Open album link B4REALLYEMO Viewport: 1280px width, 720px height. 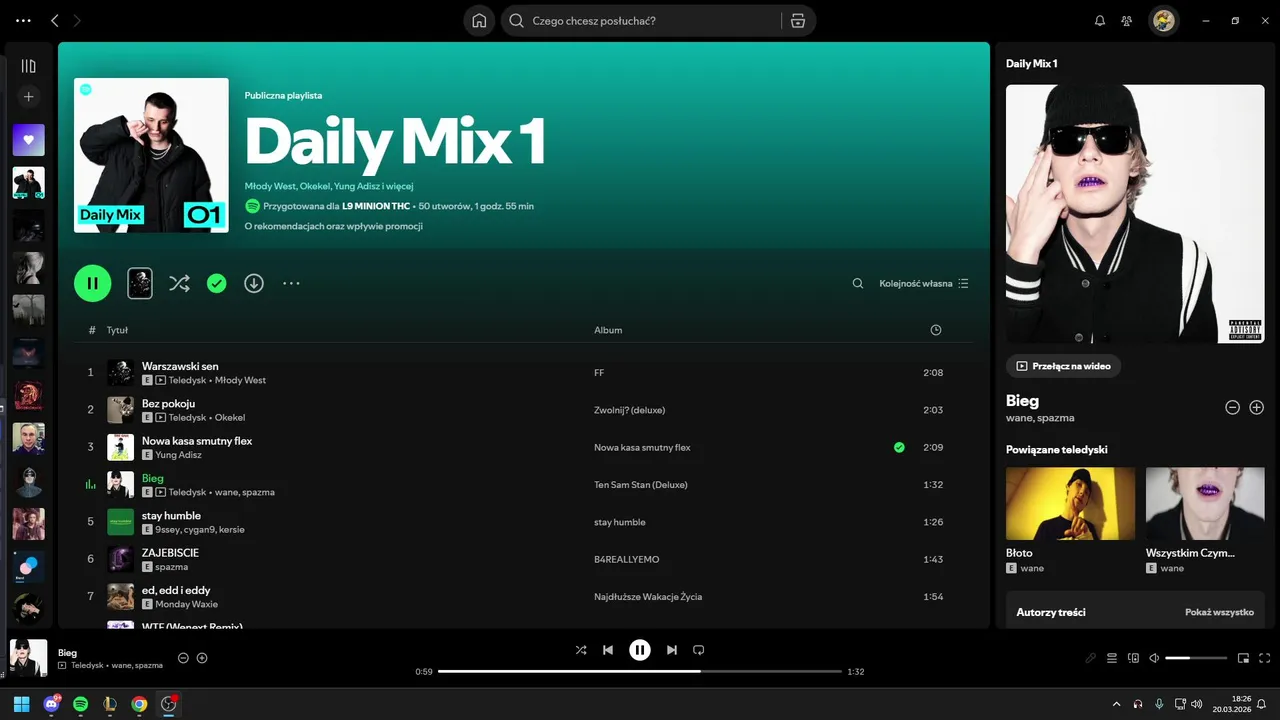(626, 559)
